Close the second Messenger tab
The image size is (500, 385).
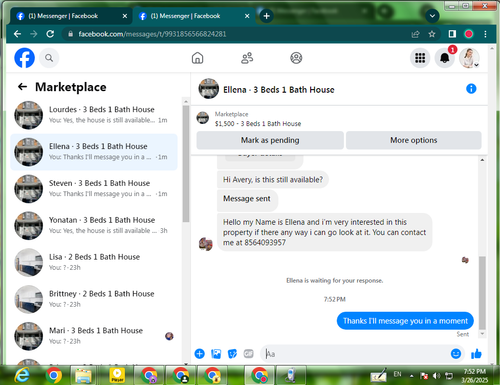tap(247, 16)
